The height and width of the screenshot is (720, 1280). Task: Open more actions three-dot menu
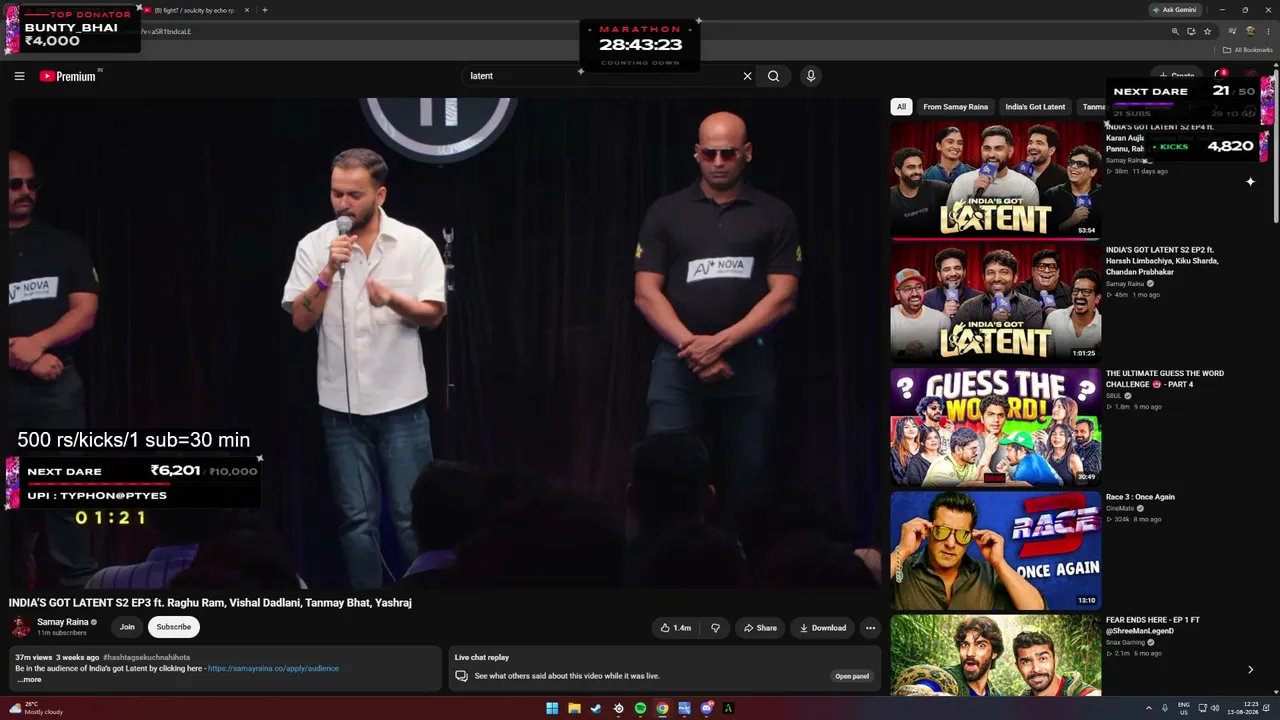point(870,628)
